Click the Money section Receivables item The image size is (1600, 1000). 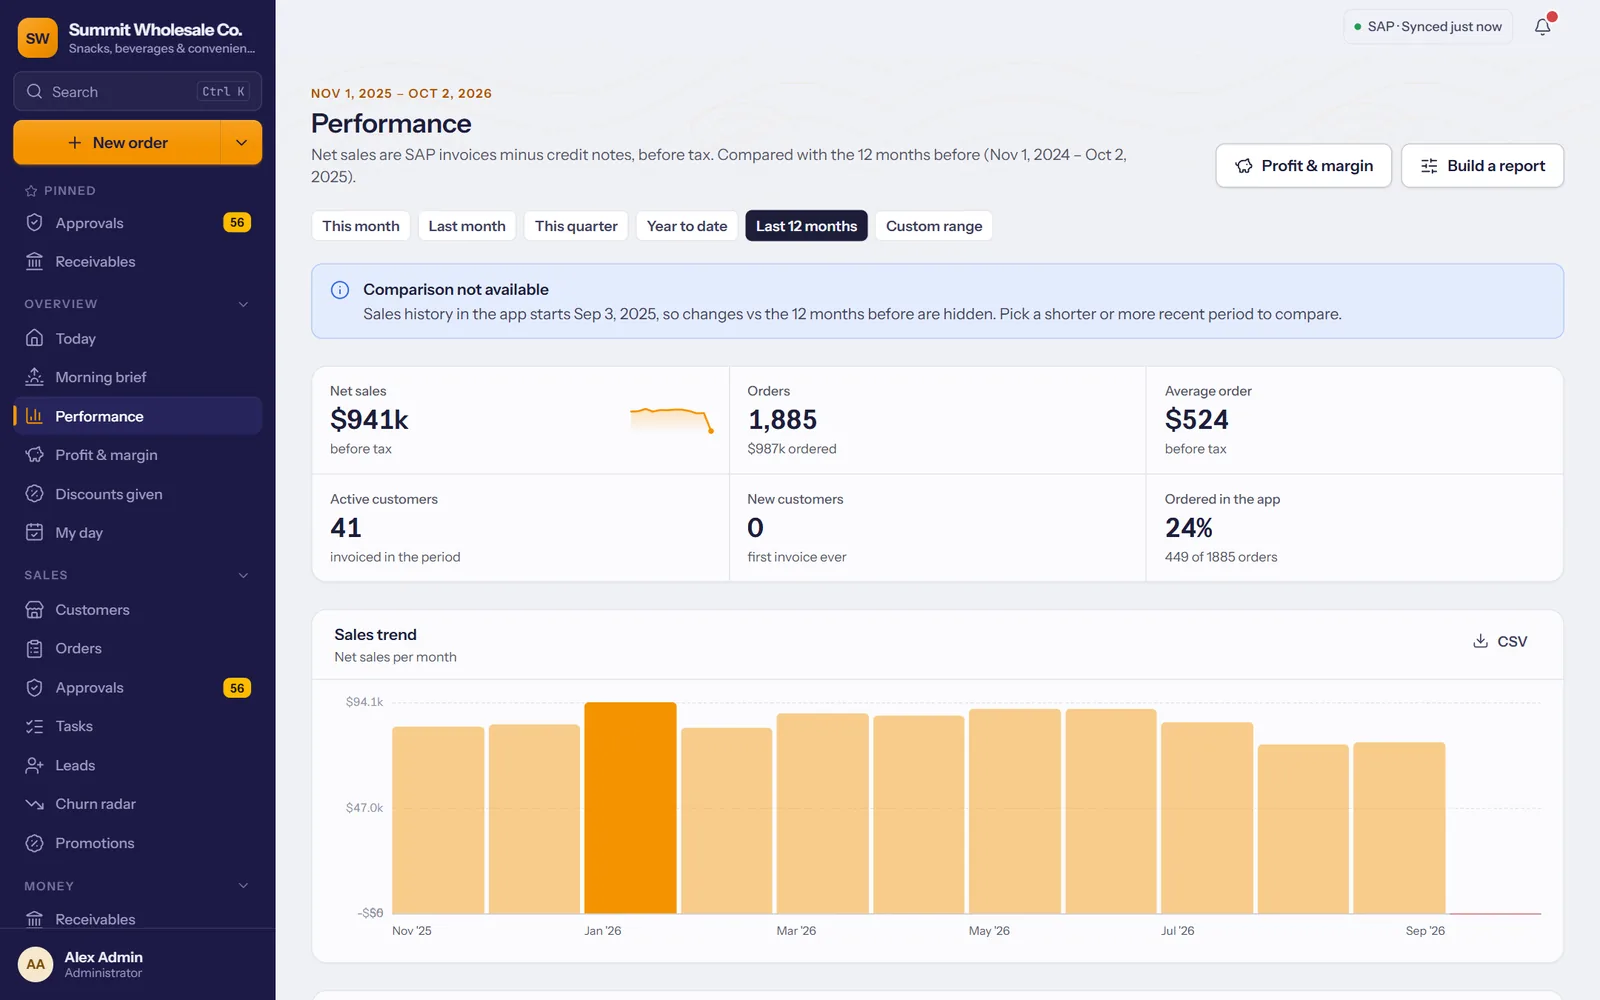pyautogui.click(x=137, y=918)
